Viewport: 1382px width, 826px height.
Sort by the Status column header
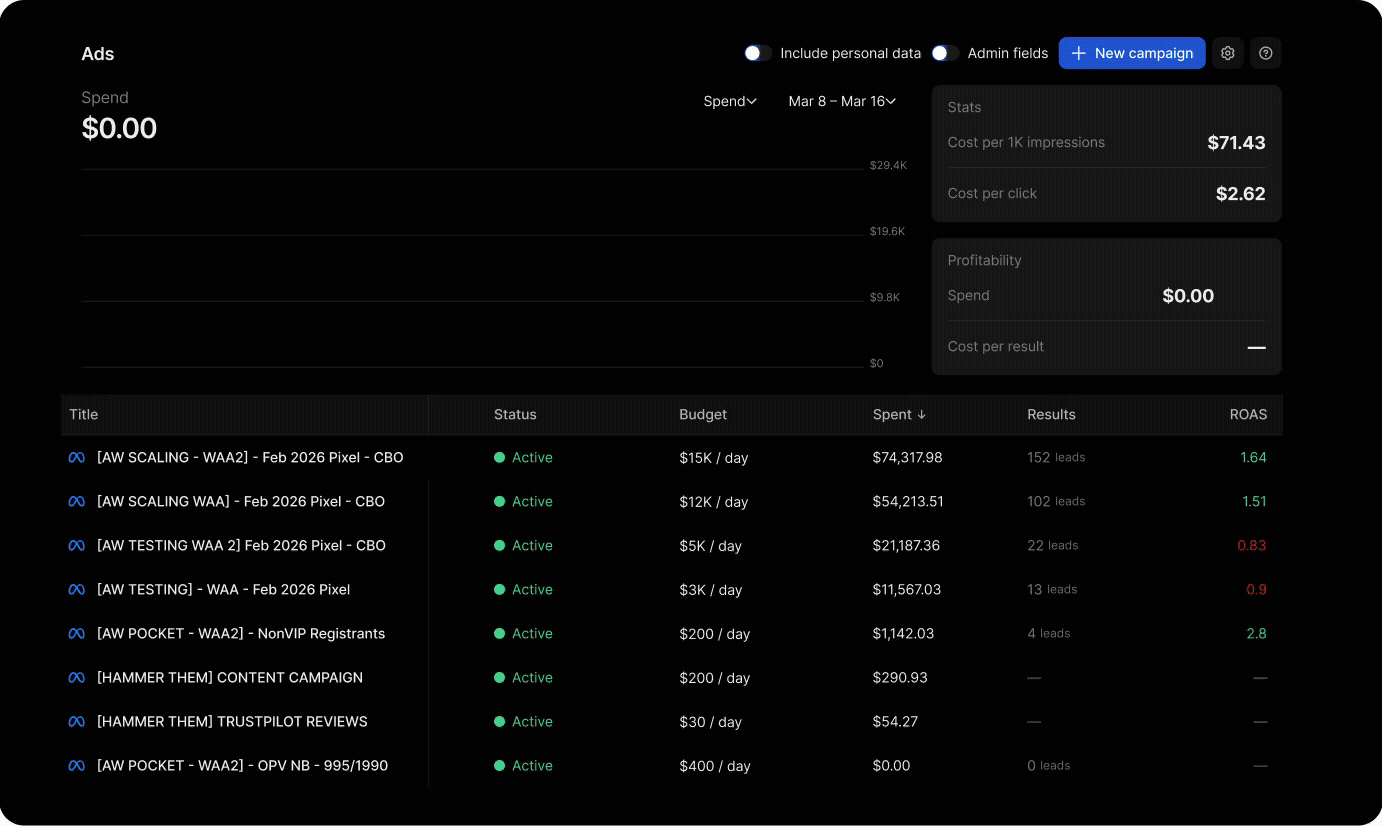click(x=515, y=414)
